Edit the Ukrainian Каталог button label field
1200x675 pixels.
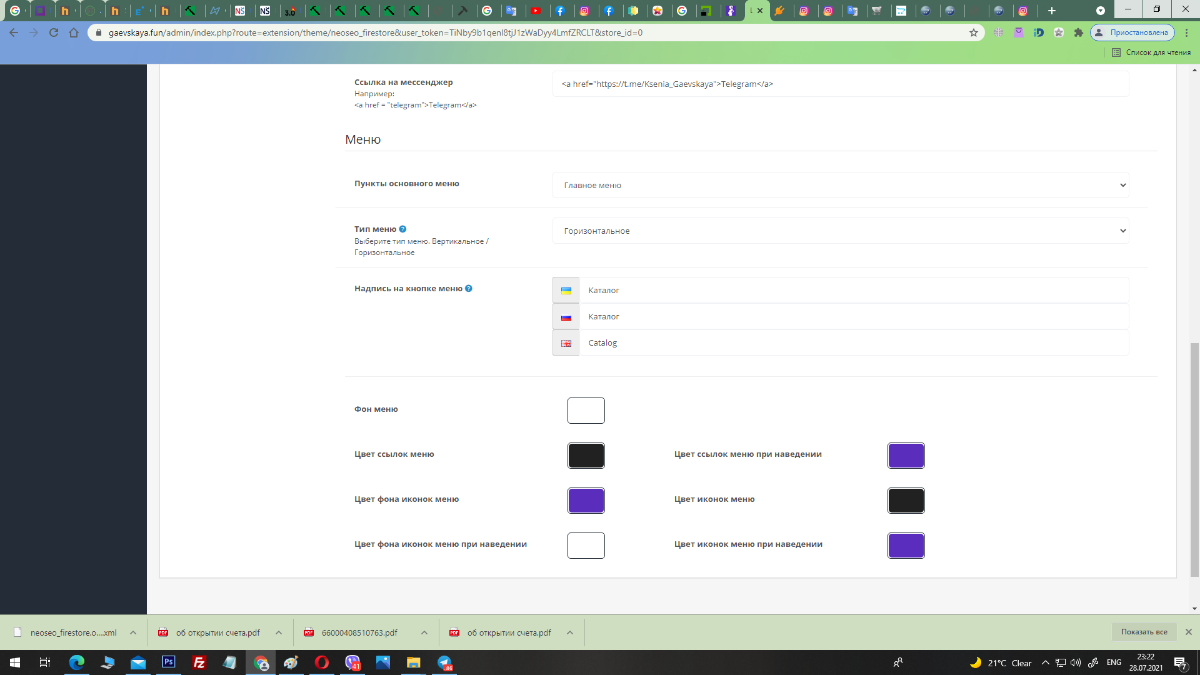coord(854,290)
